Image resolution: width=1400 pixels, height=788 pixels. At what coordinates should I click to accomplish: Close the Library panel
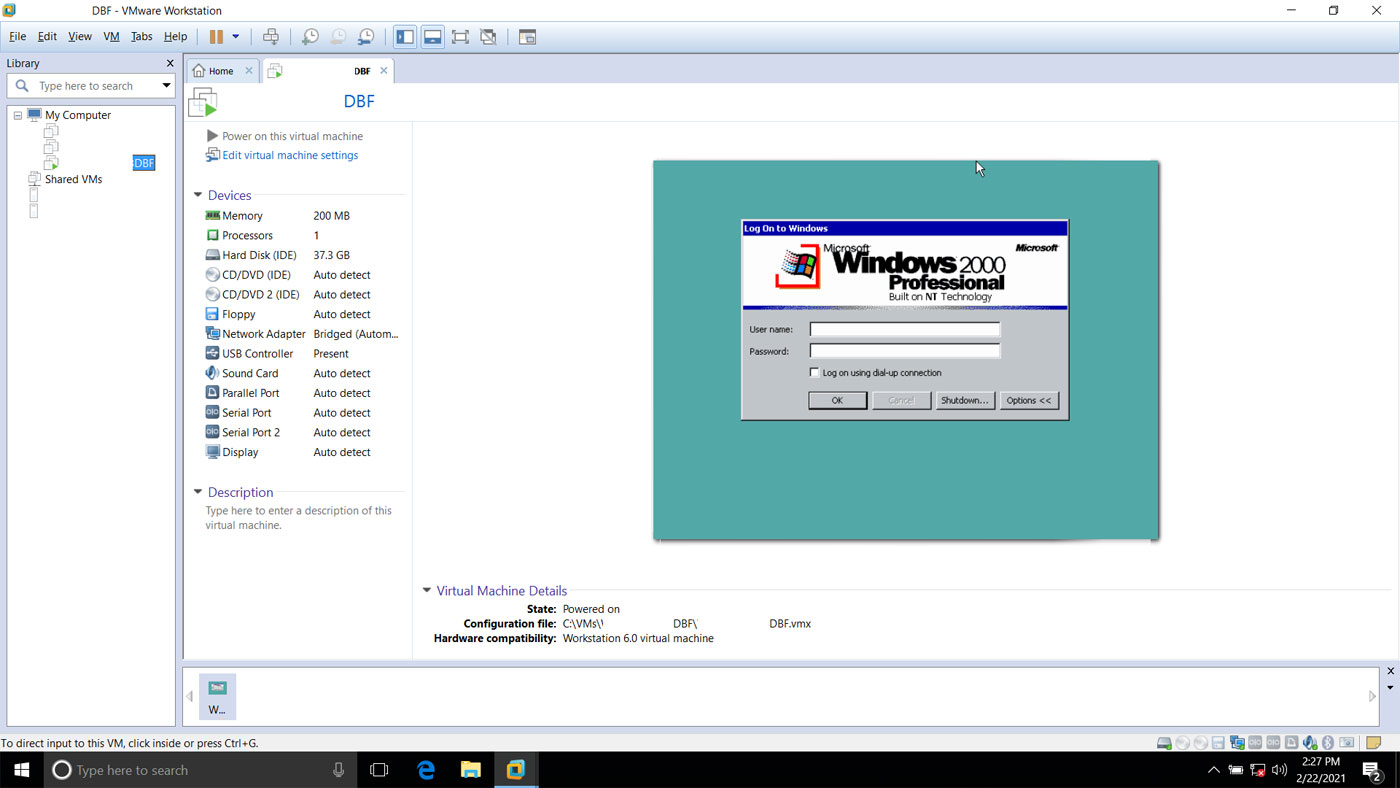point(169,63)
